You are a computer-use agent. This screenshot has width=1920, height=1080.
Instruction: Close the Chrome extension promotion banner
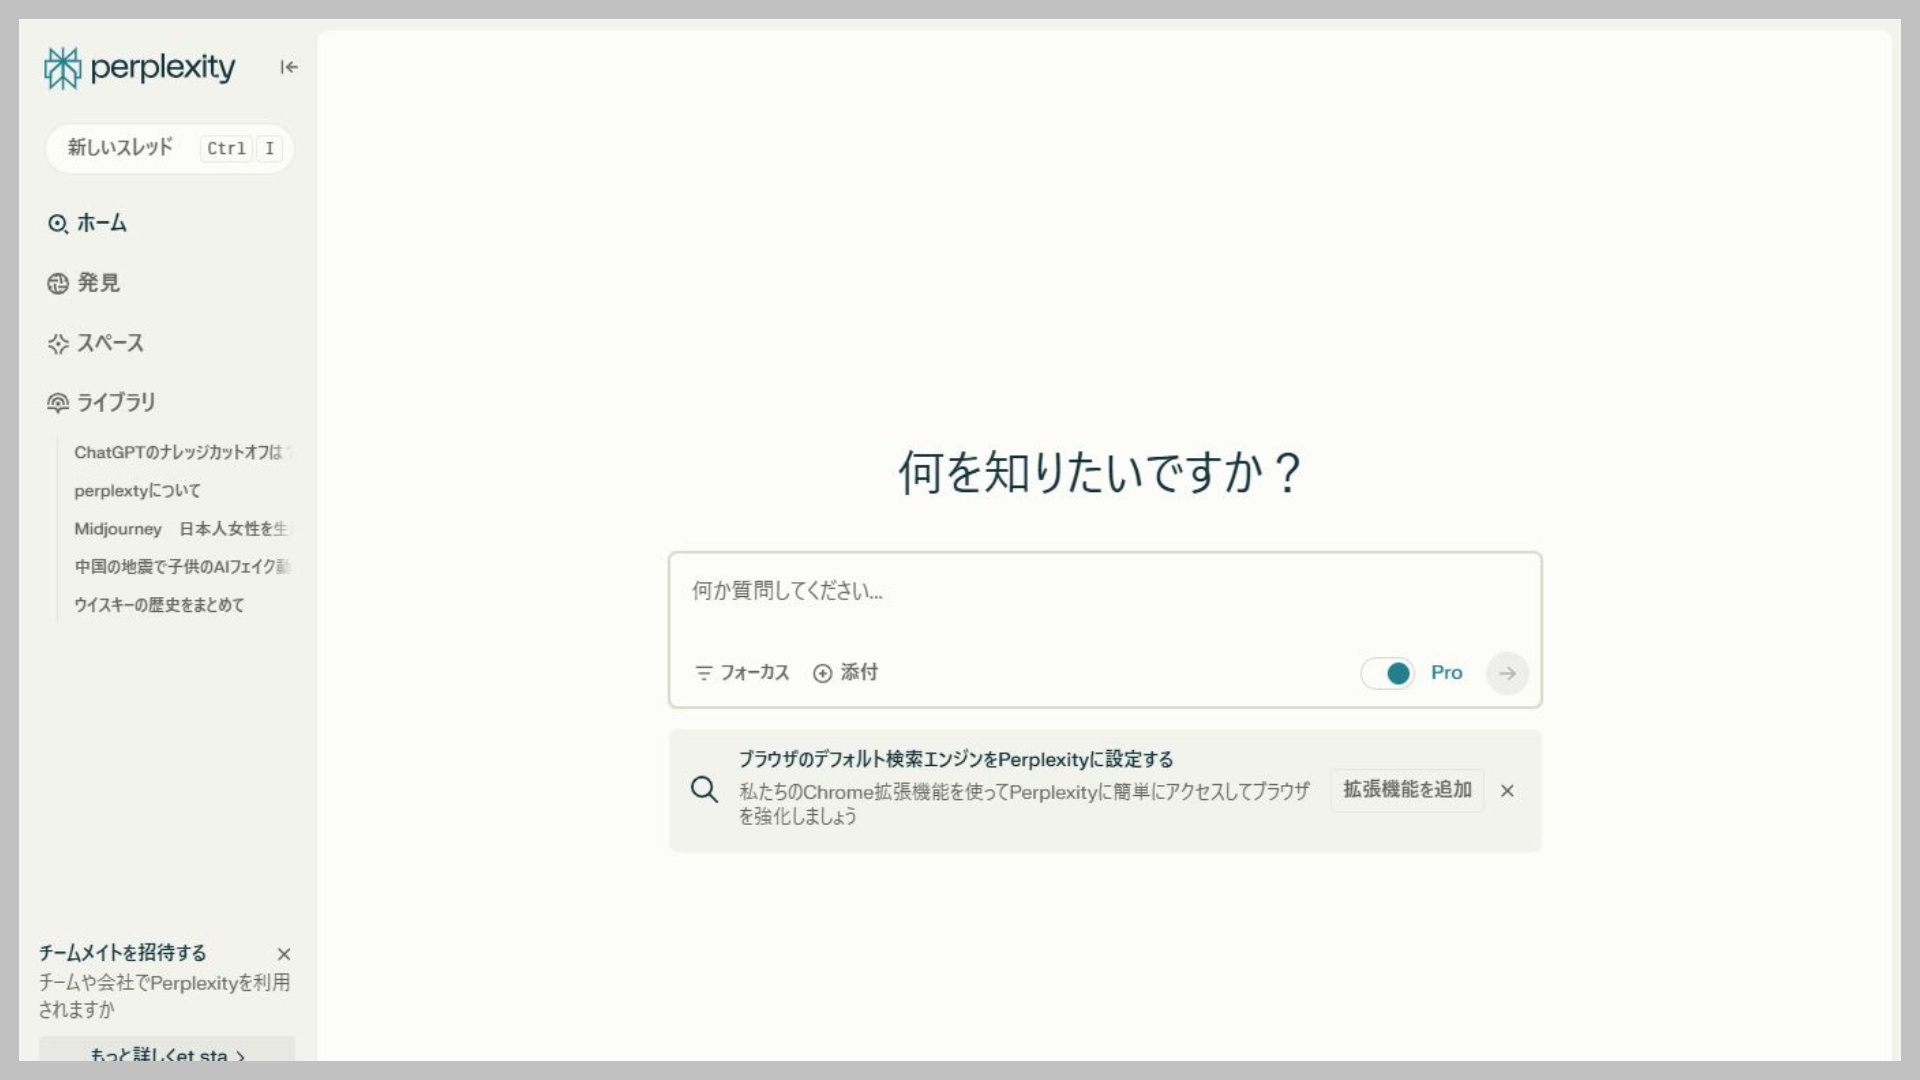click(1508, 791)
